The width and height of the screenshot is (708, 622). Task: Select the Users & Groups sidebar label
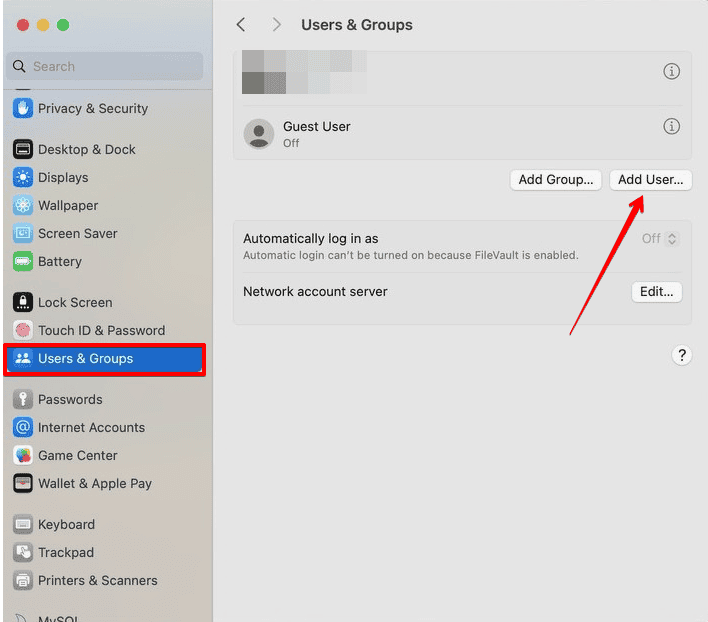86,358
